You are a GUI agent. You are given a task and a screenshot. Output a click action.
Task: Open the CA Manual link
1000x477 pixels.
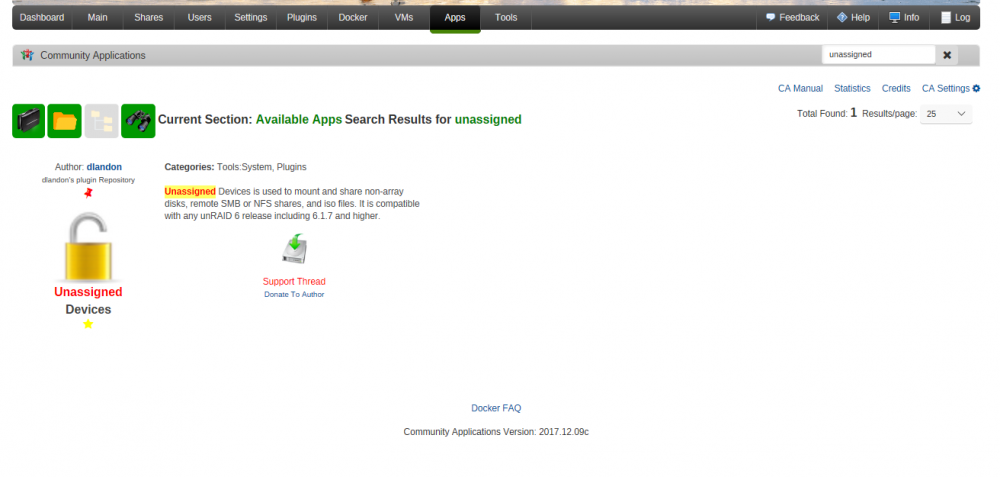click(x=800, y=89)
